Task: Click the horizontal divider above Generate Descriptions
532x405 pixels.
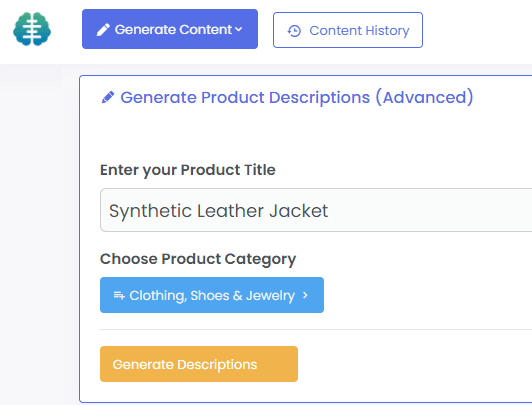Action: [x=316, y=329]
